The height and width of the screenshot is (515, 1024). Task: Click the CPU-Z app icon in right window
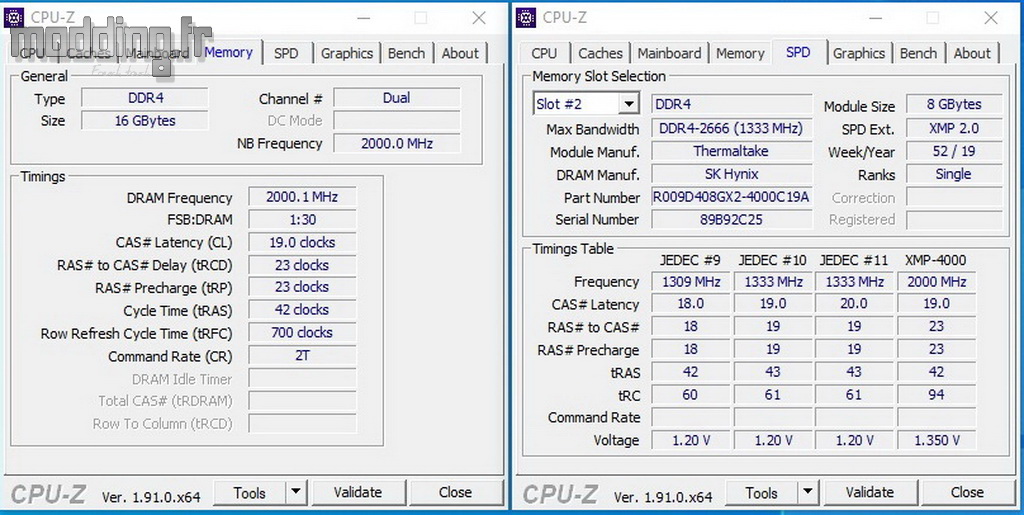coord(526,18)
